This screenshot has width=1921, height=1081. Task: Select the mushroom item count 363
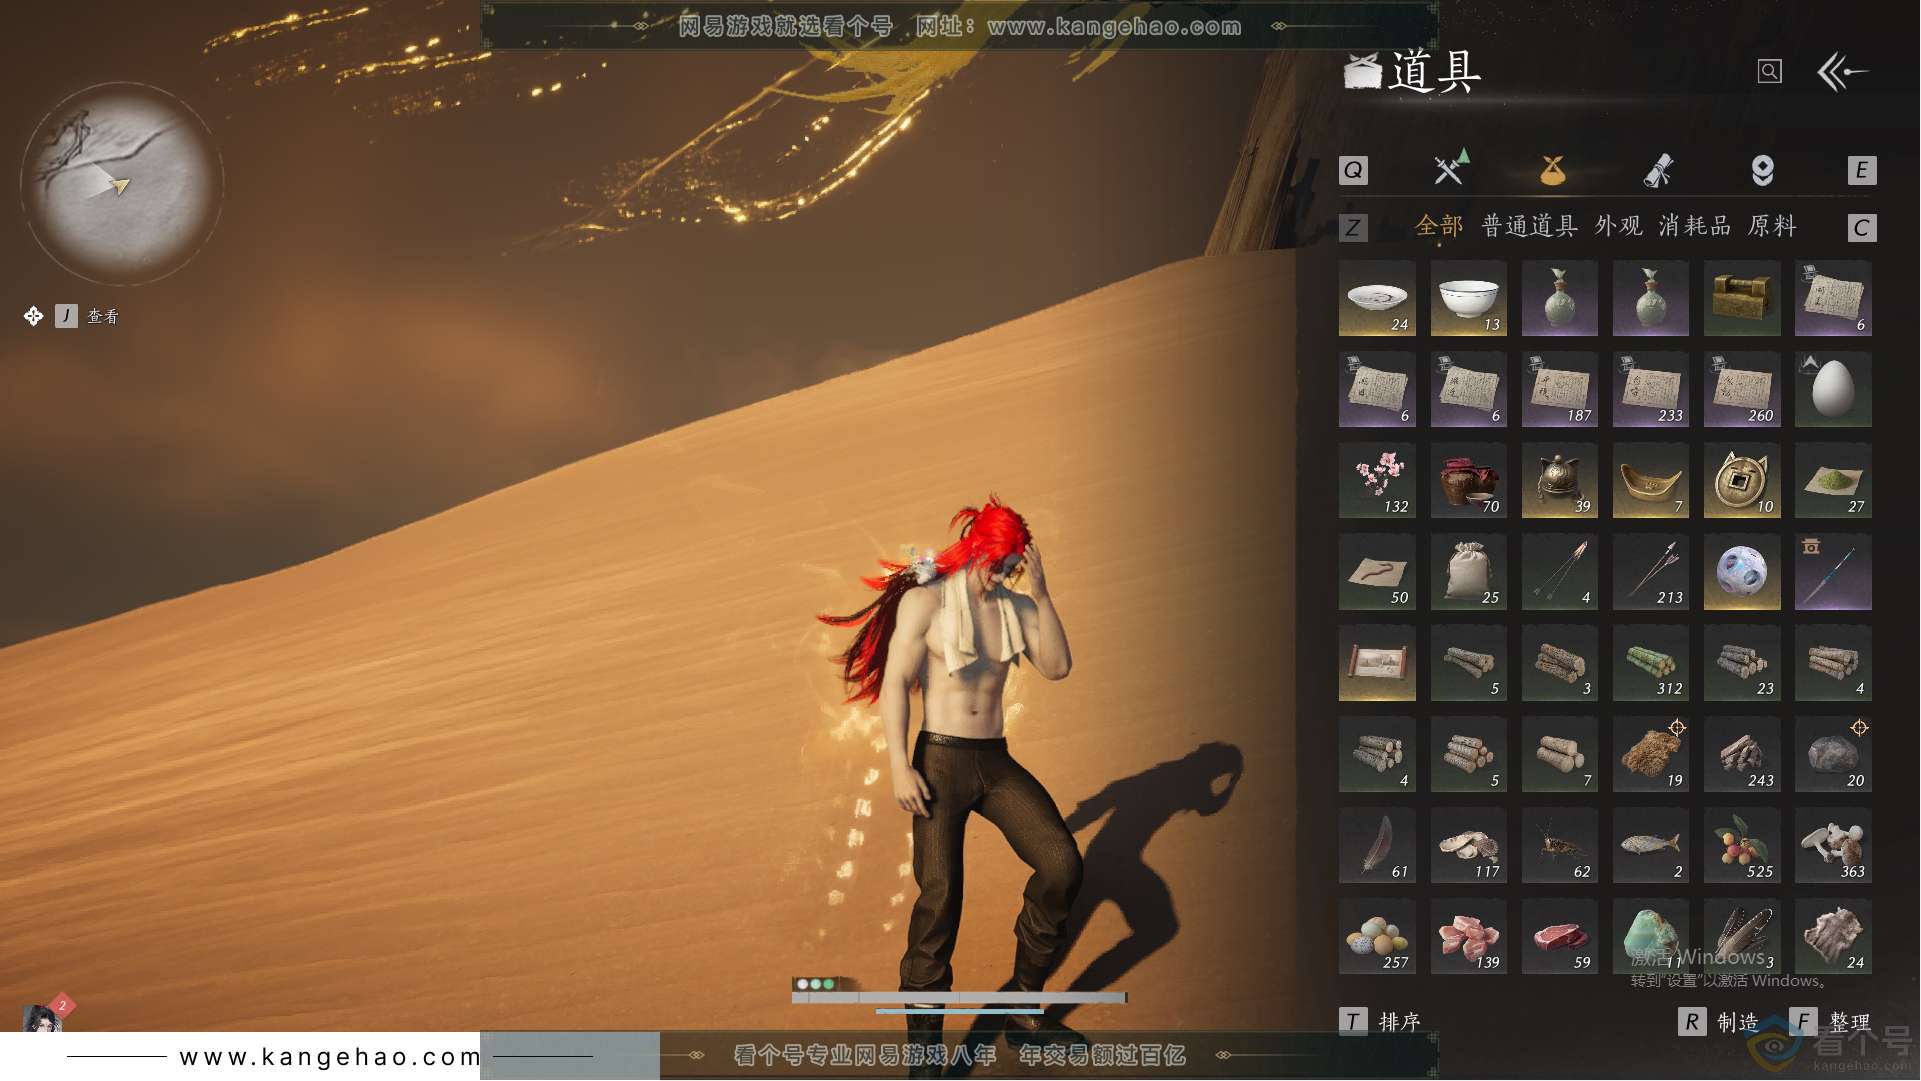click(1833, 845)
